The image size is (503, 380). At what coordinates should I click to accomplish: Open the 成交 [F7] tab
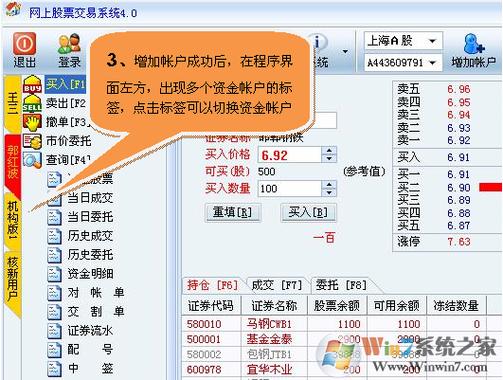(x=277, y=285)
